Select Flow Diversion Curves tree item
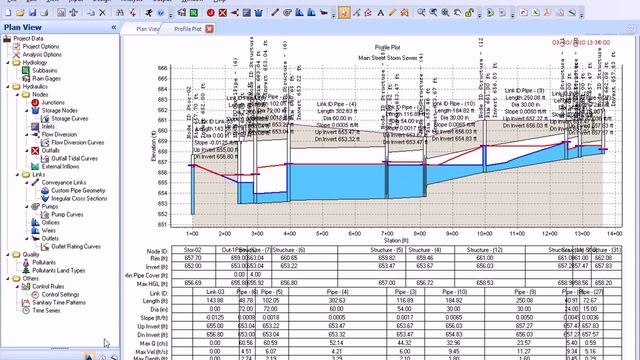 [78, 142]
